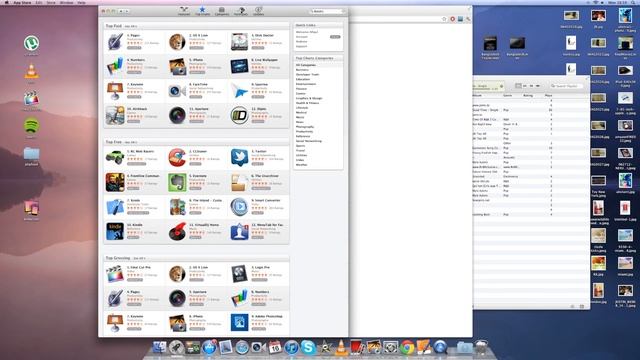This screenshot has height=360, width=640.
Task: Click bookmark star in browser address bar
Action: pyautogui.click(x=444, y=19)
